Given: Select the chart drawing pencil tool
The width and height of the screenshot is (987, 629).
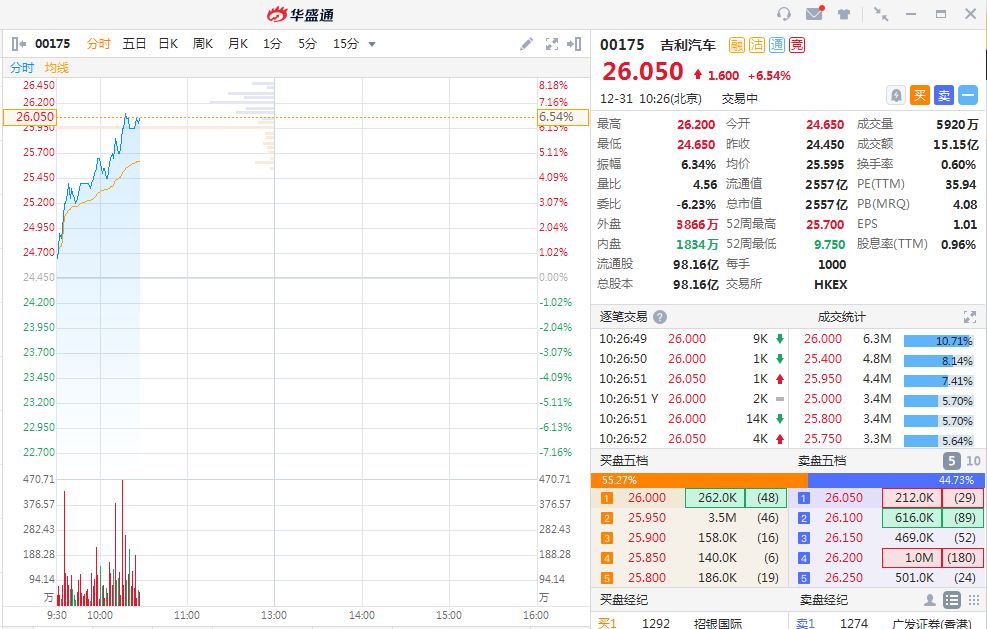Looking at the screenshot, I should pos(527,44).
